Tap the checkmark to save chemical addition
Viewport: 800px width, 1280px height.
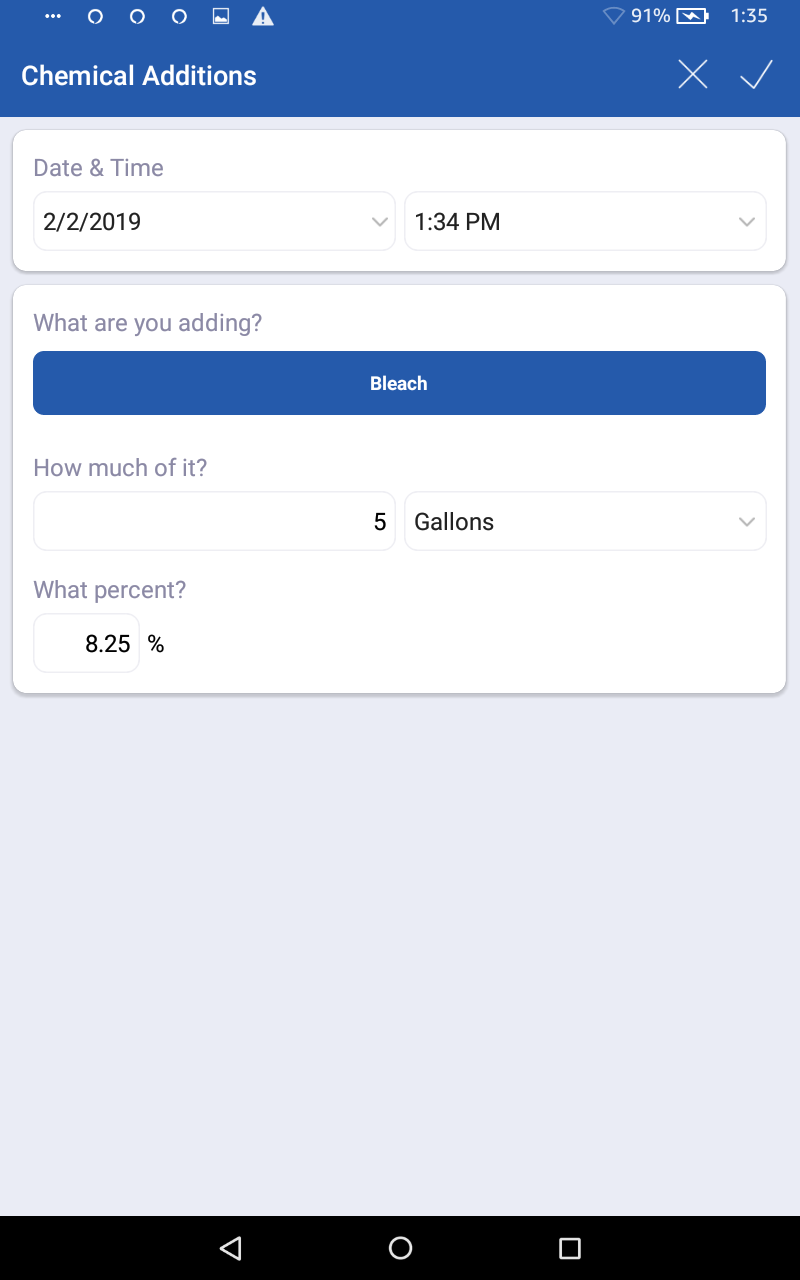[756, 75]
